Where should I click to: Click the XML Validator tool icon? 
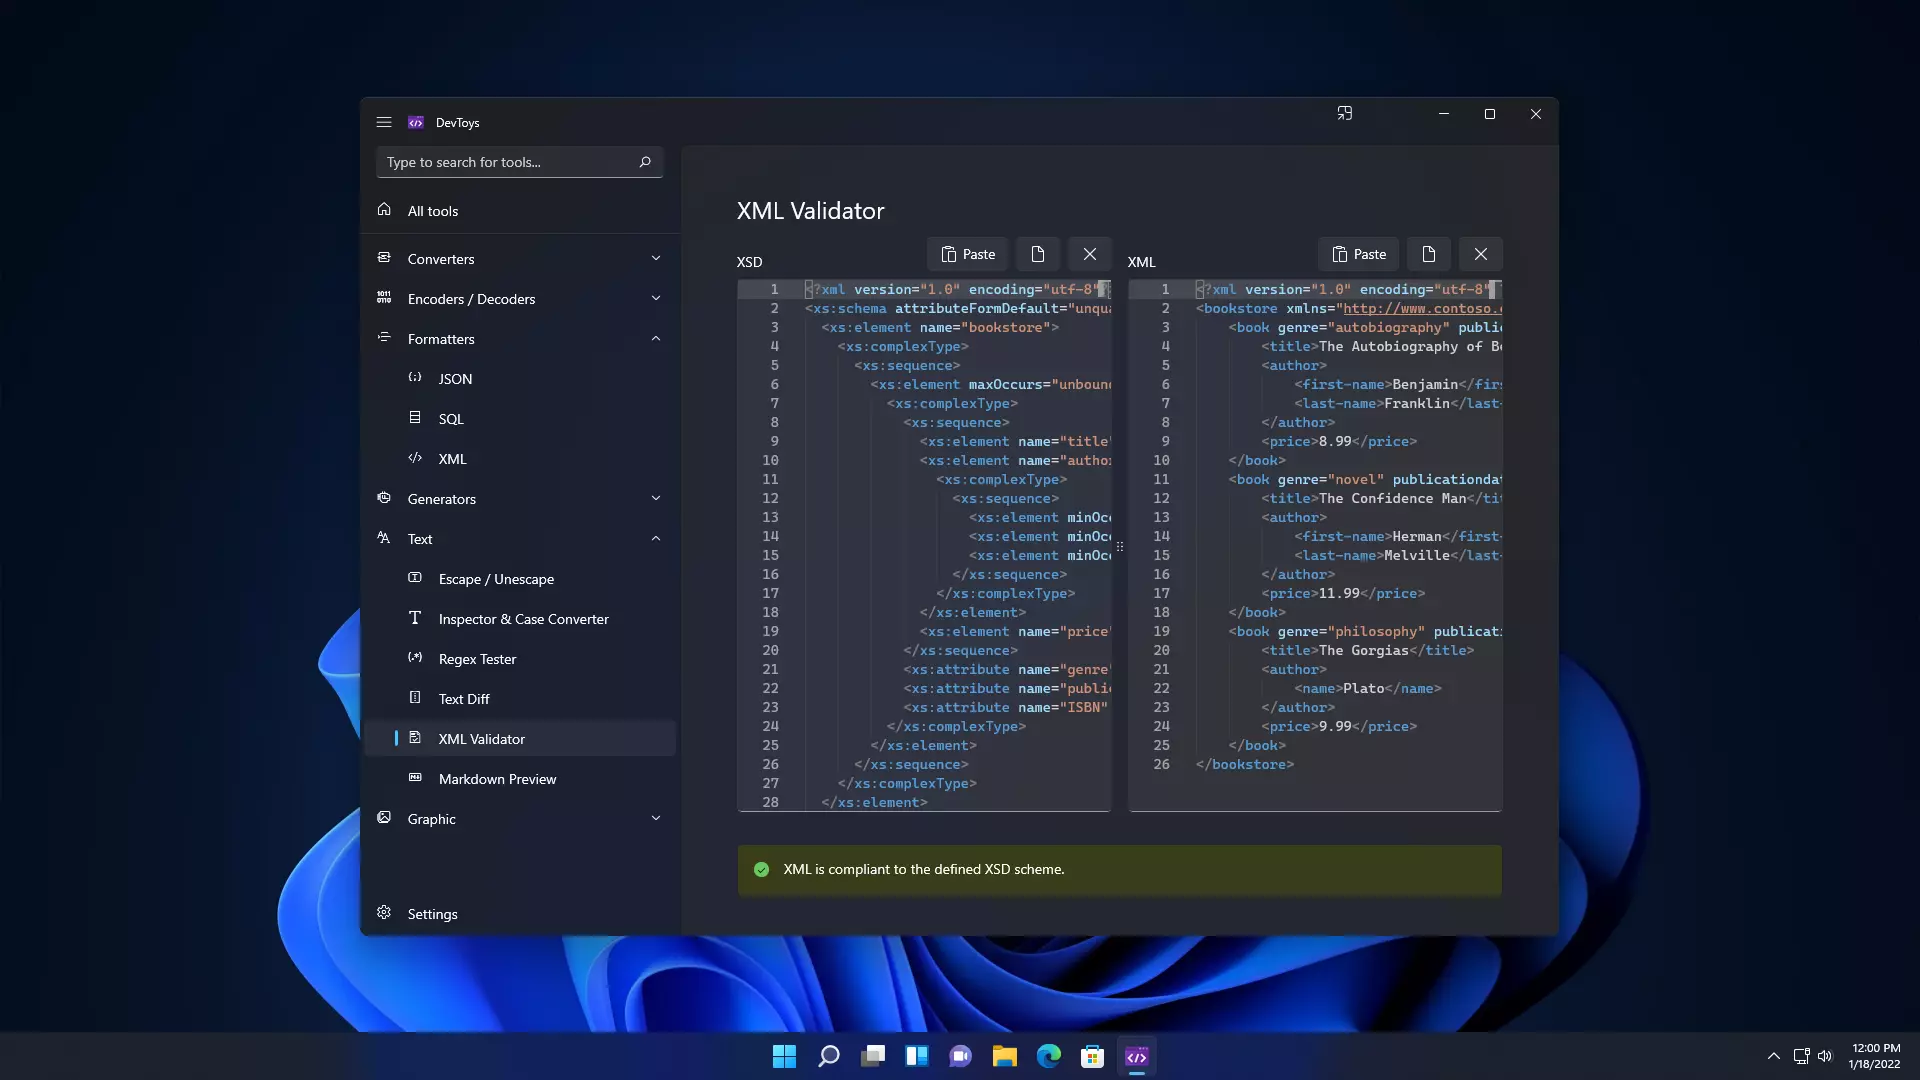point(415,737)
